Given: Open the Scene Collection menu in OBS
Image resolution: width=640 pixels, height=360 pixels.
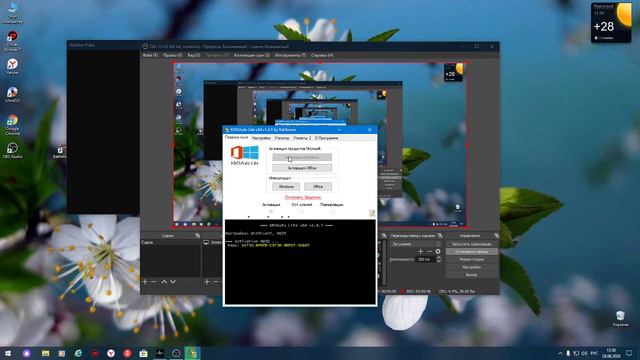Looking at the screenshot, I should click(252, 55).
